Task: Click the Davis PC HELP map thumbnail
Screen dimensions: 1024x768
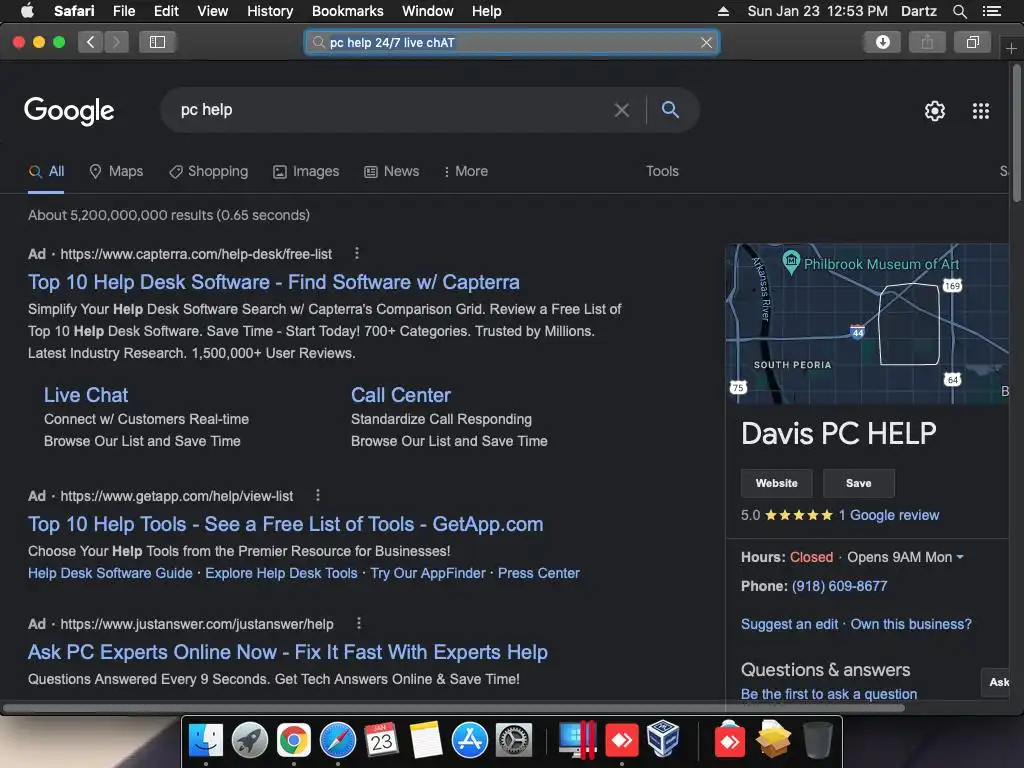Action: coord(867,323)
